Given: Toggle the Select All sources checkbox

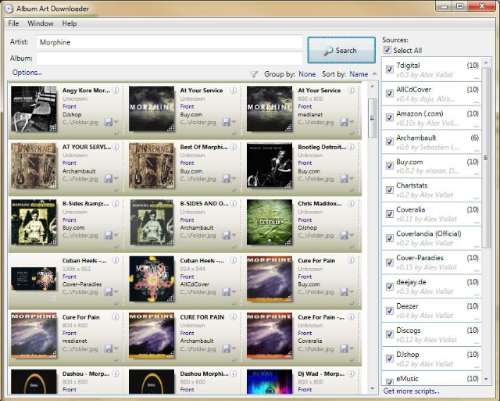Looking at the screenshot, I should coord(387,50).
